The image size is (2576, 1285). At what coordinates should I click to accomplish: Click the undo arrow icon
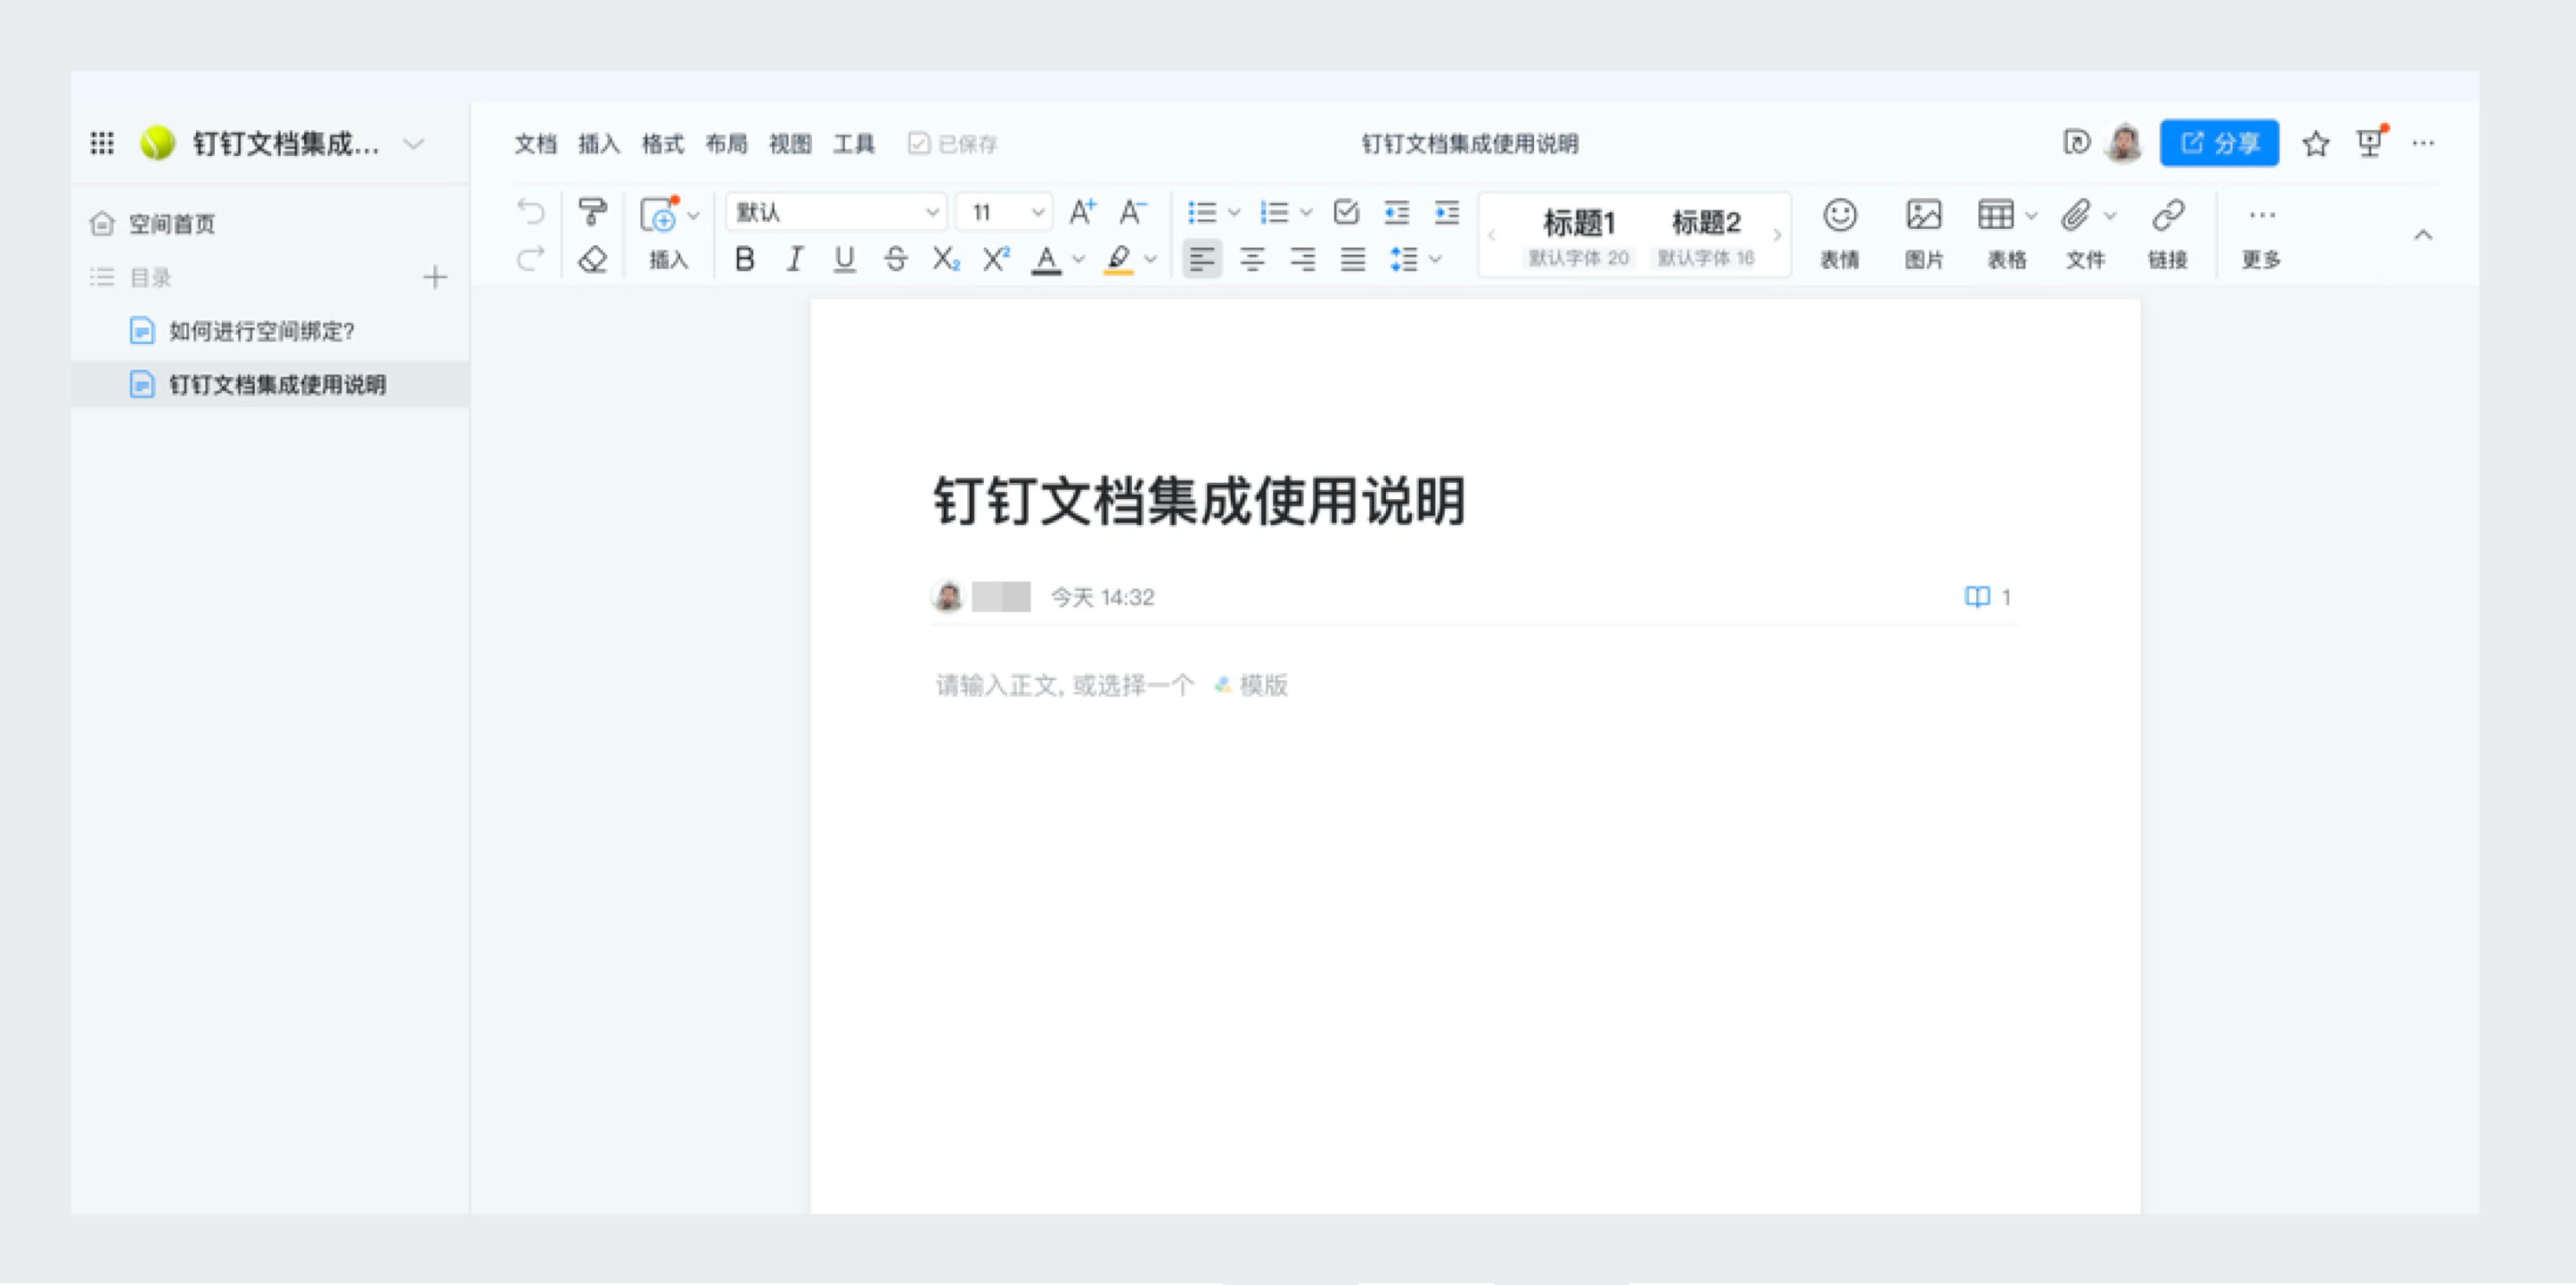[530, 212]
